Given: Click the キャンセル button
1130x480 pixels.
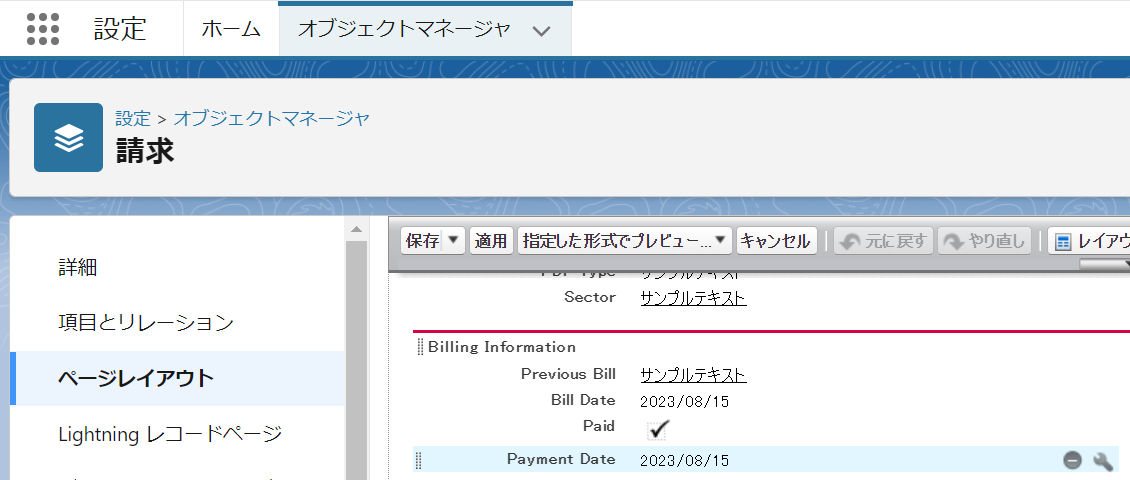Looking at the screenshot, I should (x=775, y=241).
